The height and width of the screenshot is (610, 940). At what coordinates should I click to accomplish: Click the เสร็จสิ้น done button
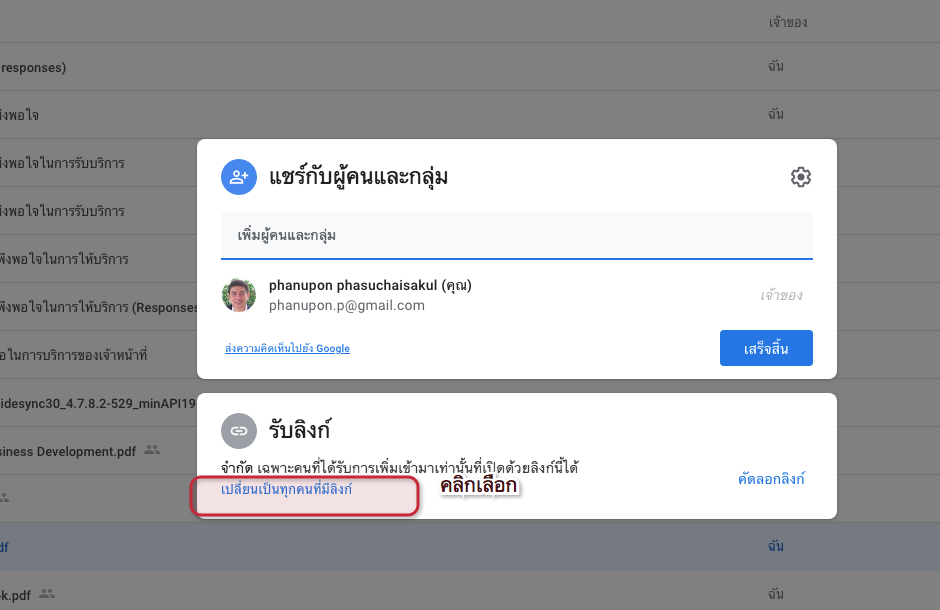(x=766, y=348)
